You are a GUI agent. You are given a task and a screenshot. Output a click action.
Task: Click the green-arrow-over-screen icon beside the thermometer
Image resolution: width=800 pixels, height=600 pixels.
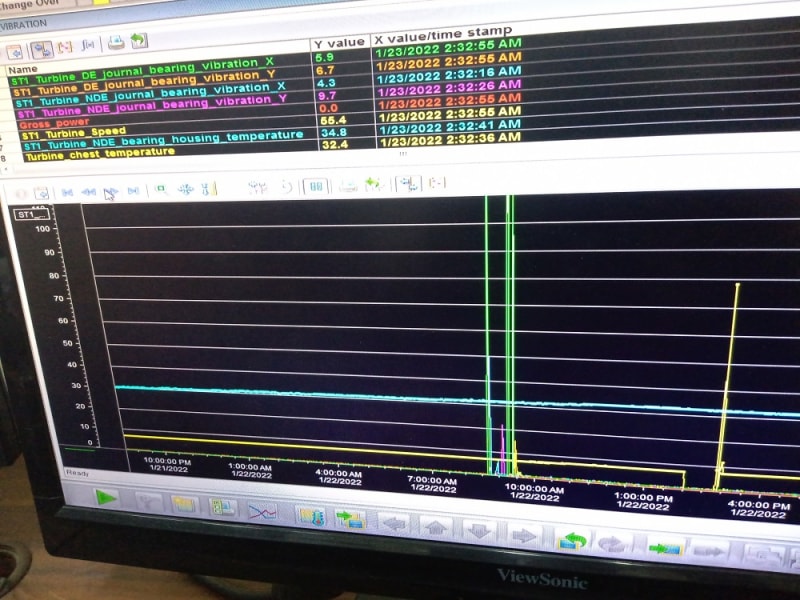point(352,520)
